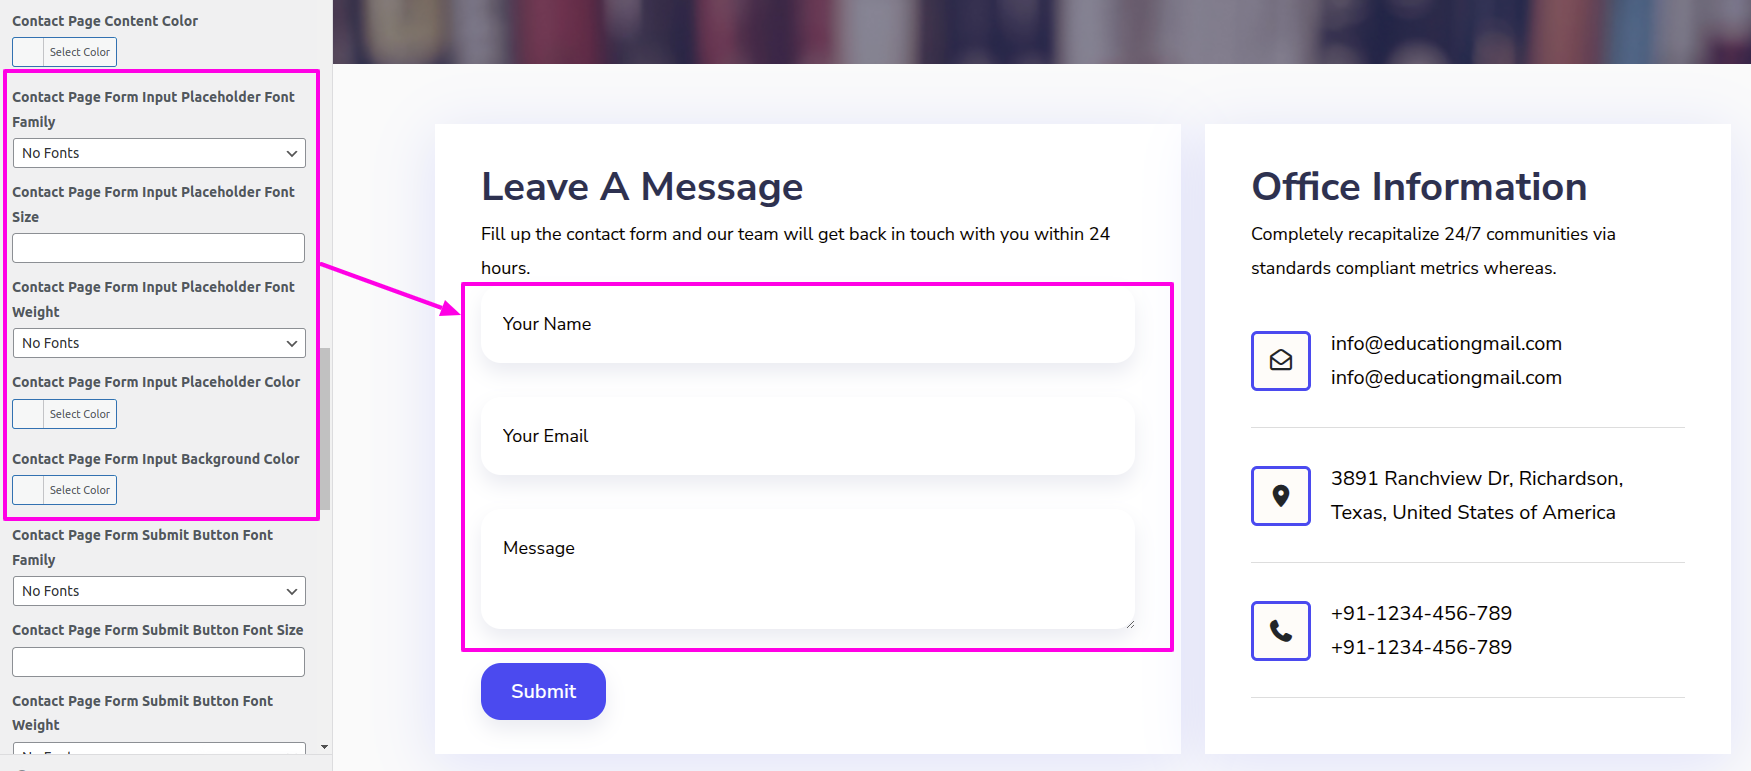Screen dimensions: 1751x771
Task: Click into the Message textarea
Action: click(x=807, y=570)
